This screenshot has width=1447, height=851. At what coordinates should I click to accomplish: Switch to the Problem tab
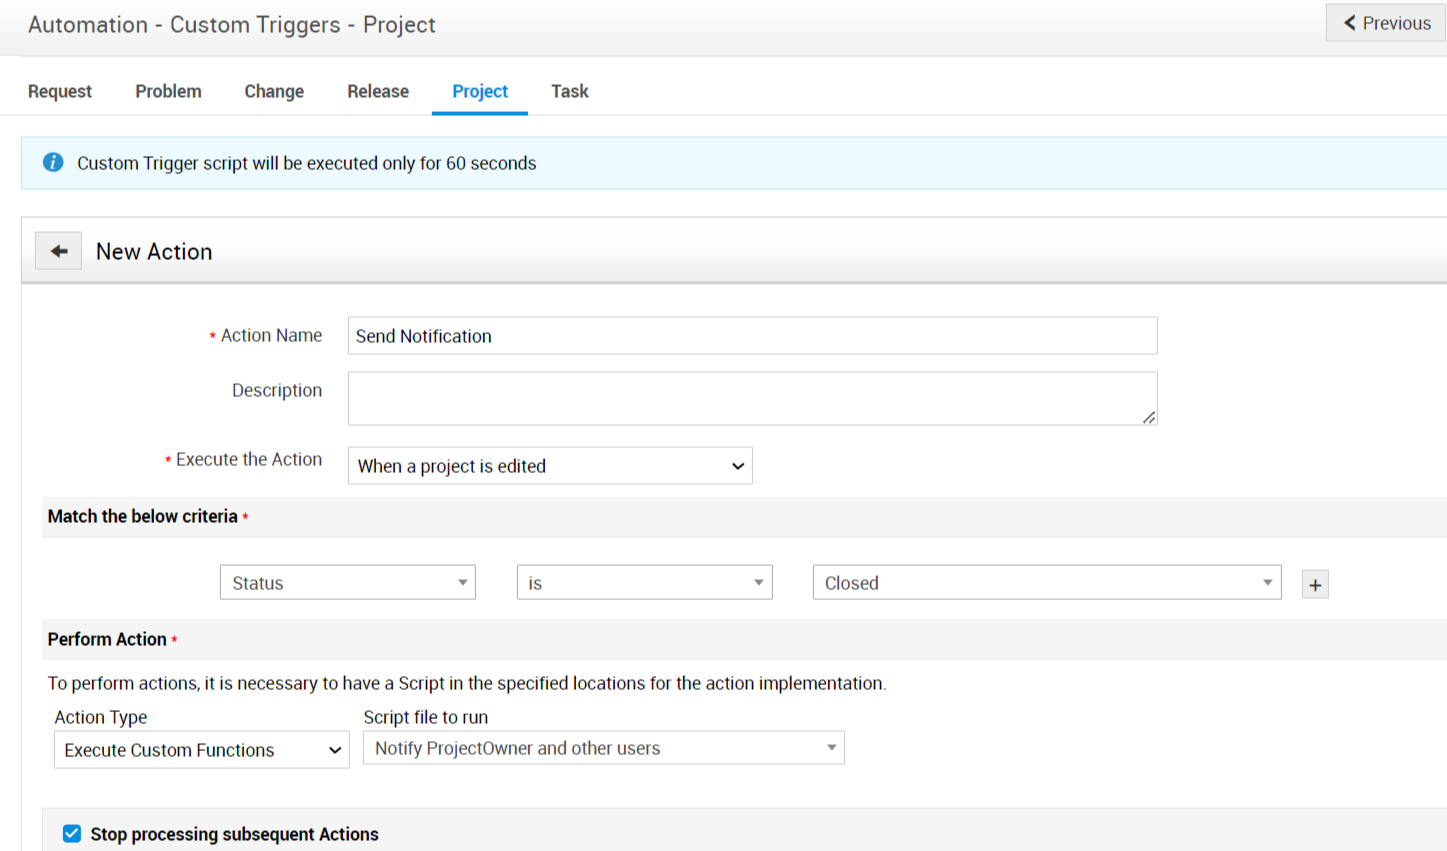[168, 91]
